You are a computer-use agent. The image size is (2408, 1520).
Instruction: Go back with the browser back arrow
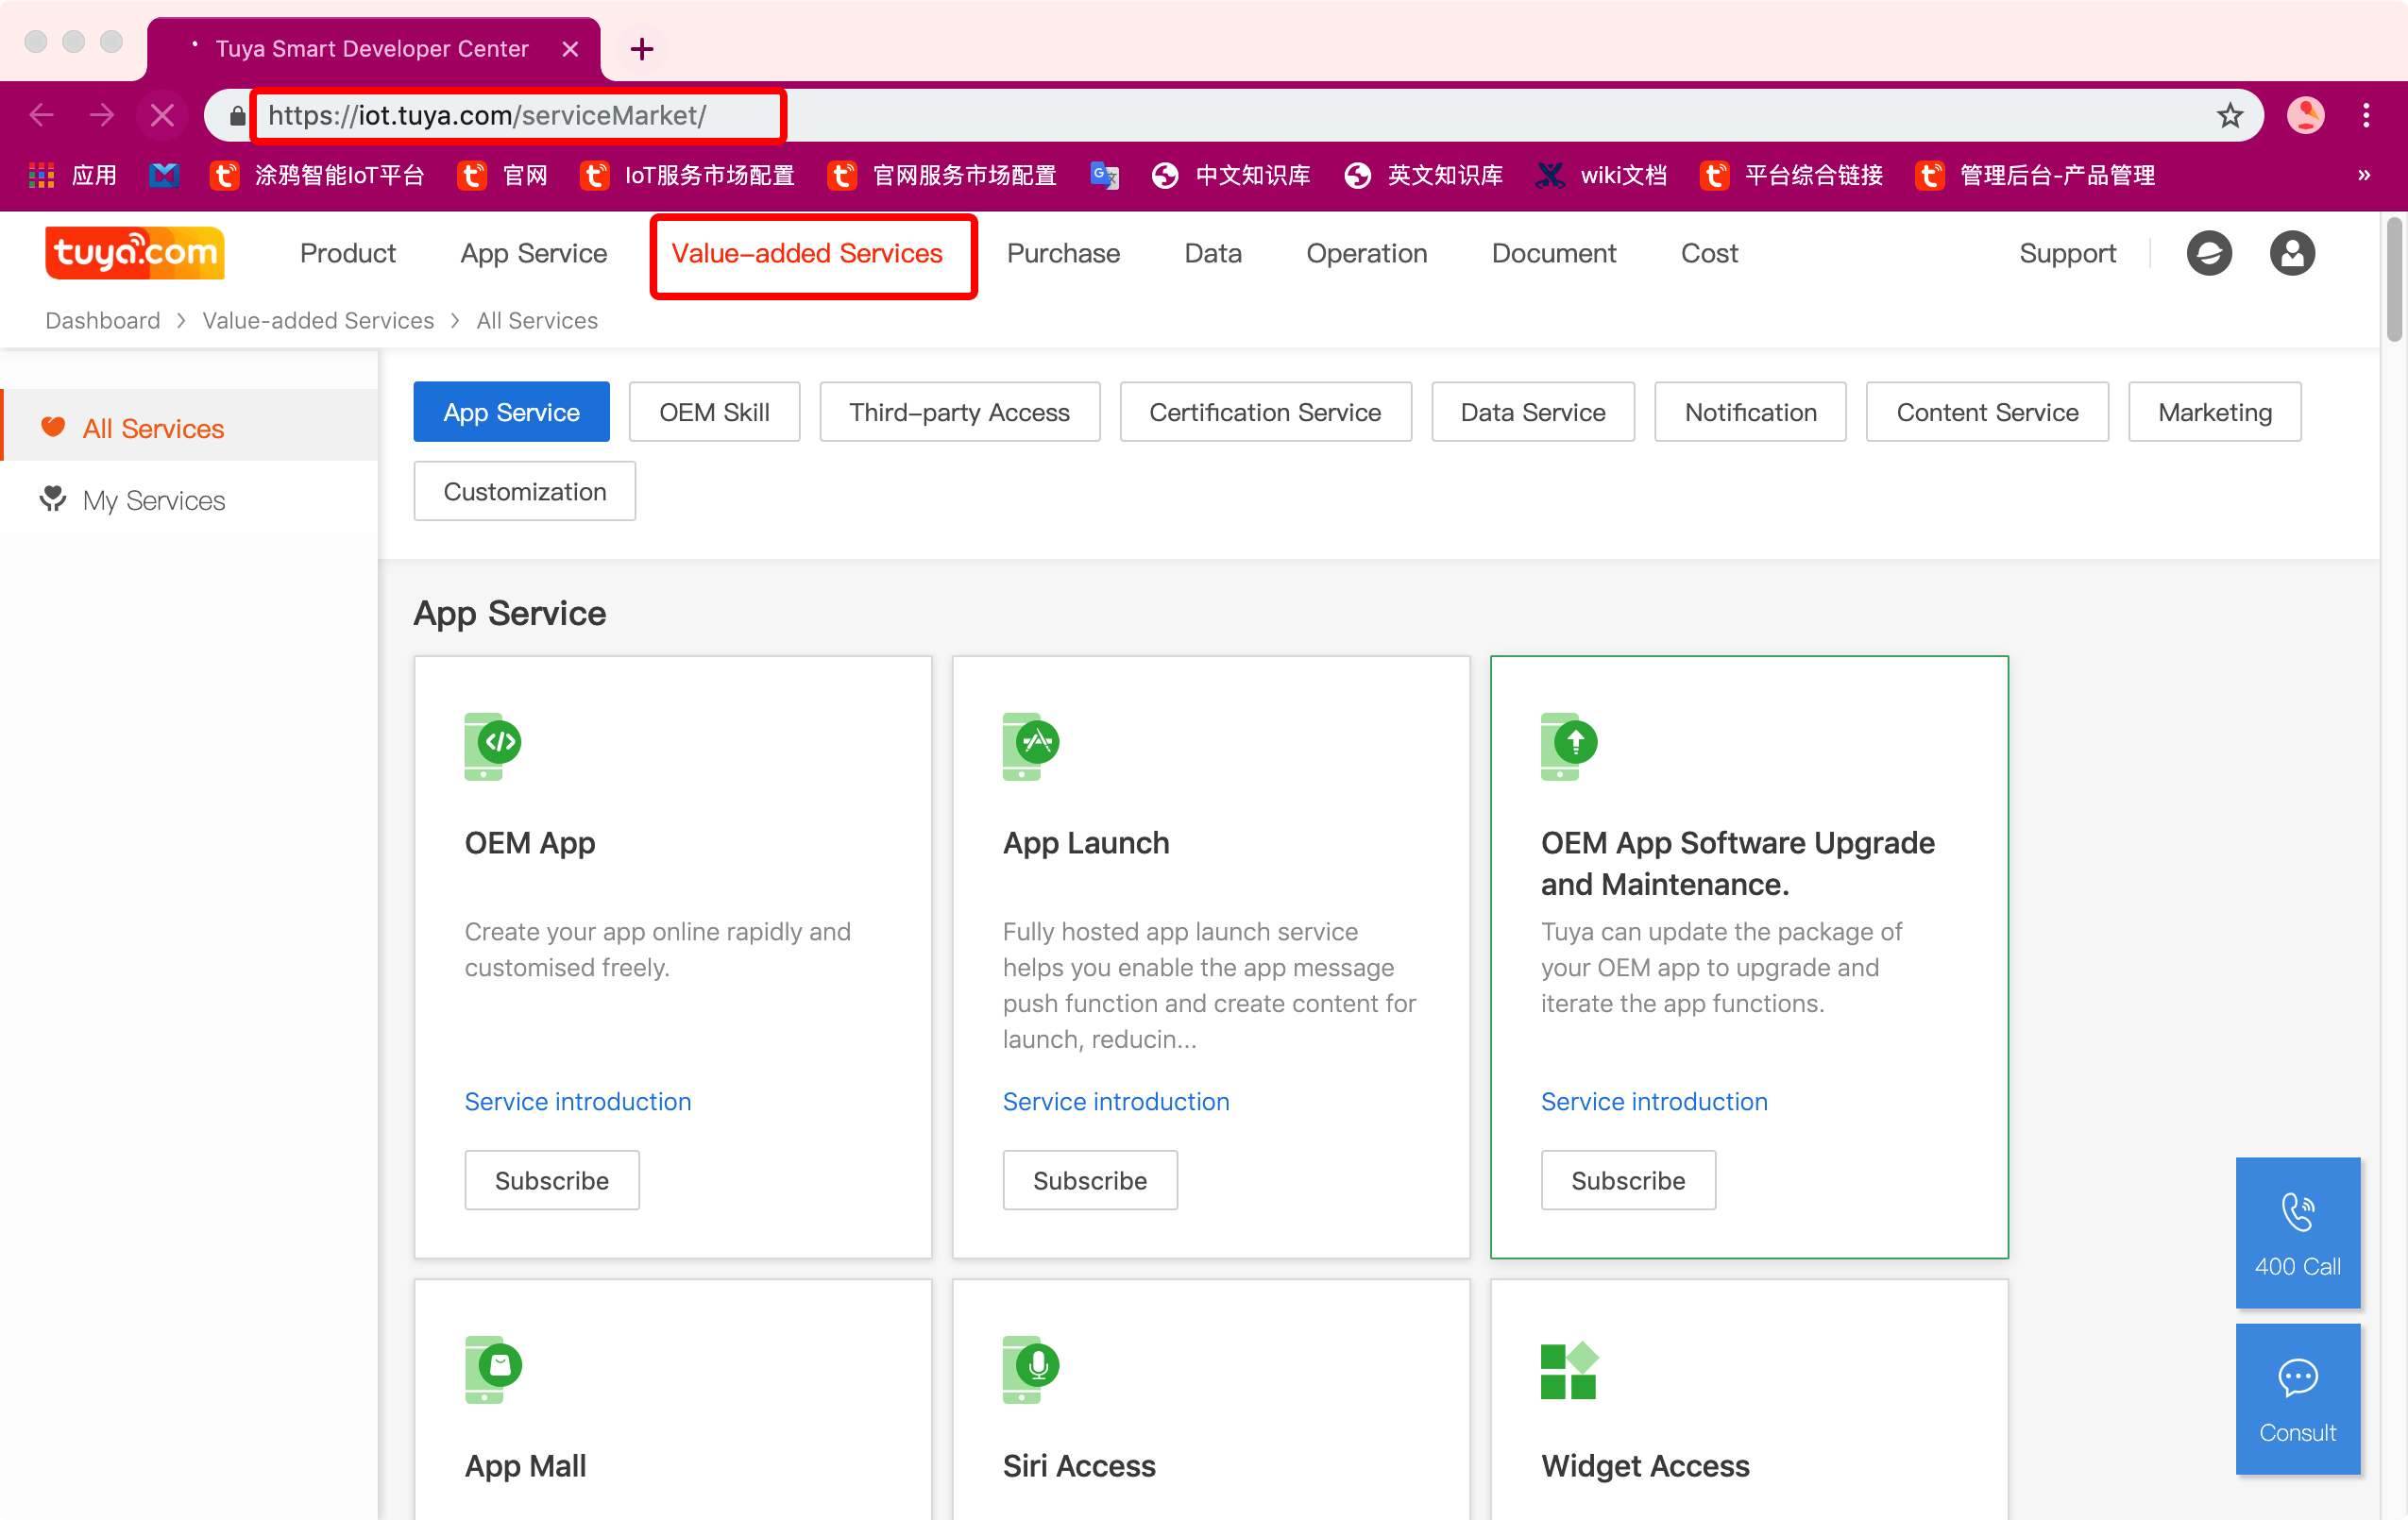click(x=42, y=115)
